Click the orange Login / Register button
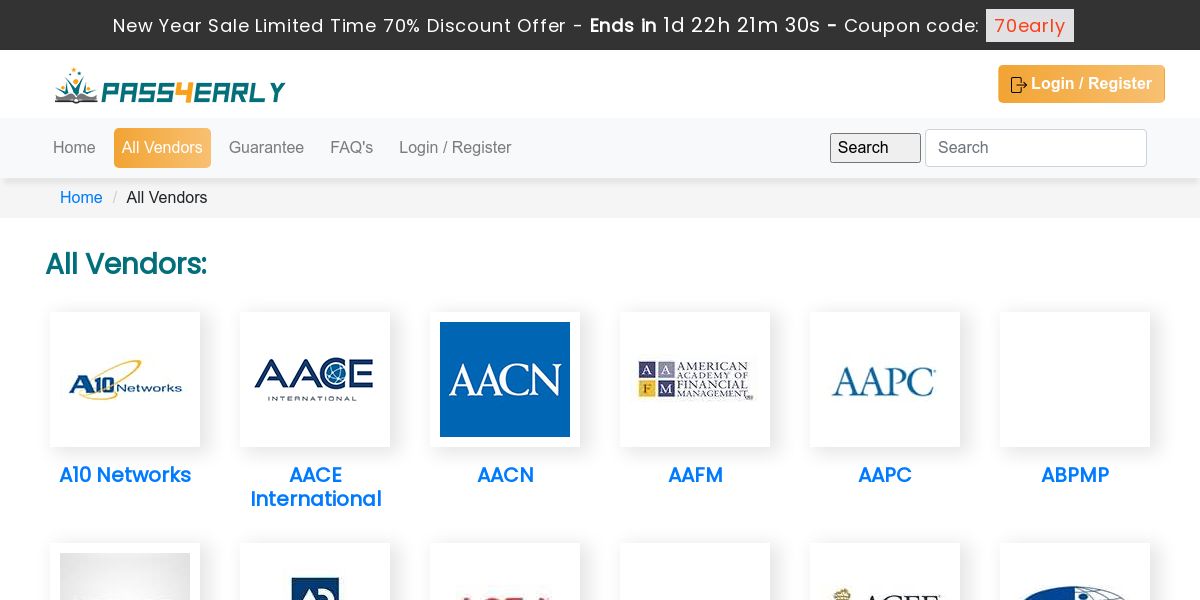This screenshot has width=1200, height=600. click(x=1081, y=84)
